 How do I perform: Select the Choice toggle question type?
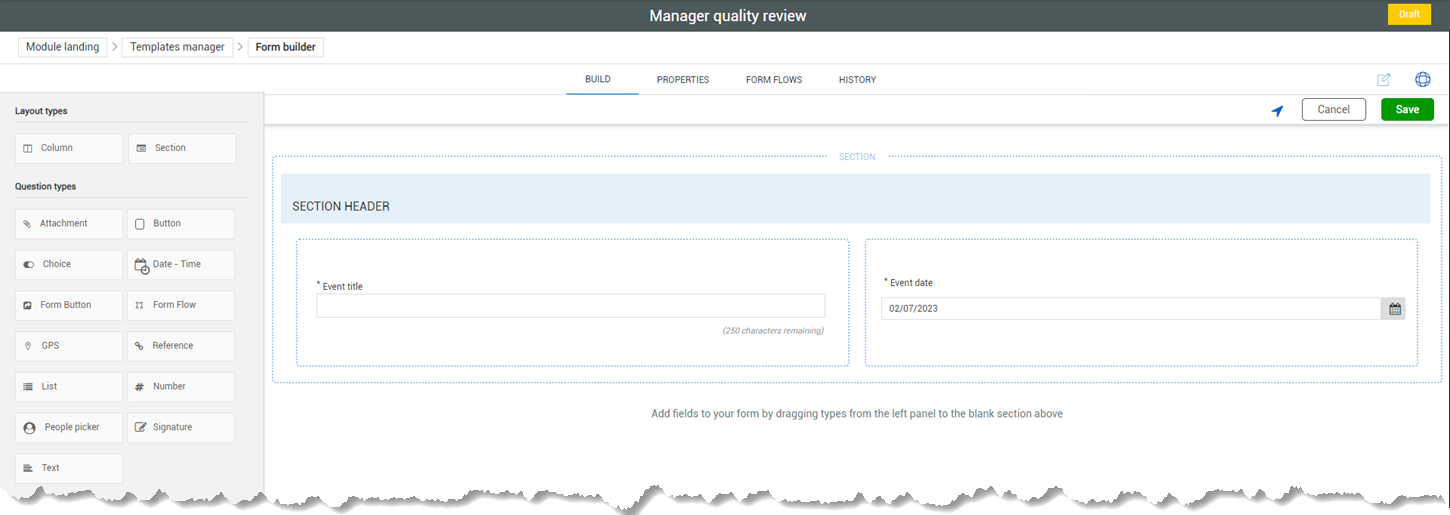(x=69, y=265)
